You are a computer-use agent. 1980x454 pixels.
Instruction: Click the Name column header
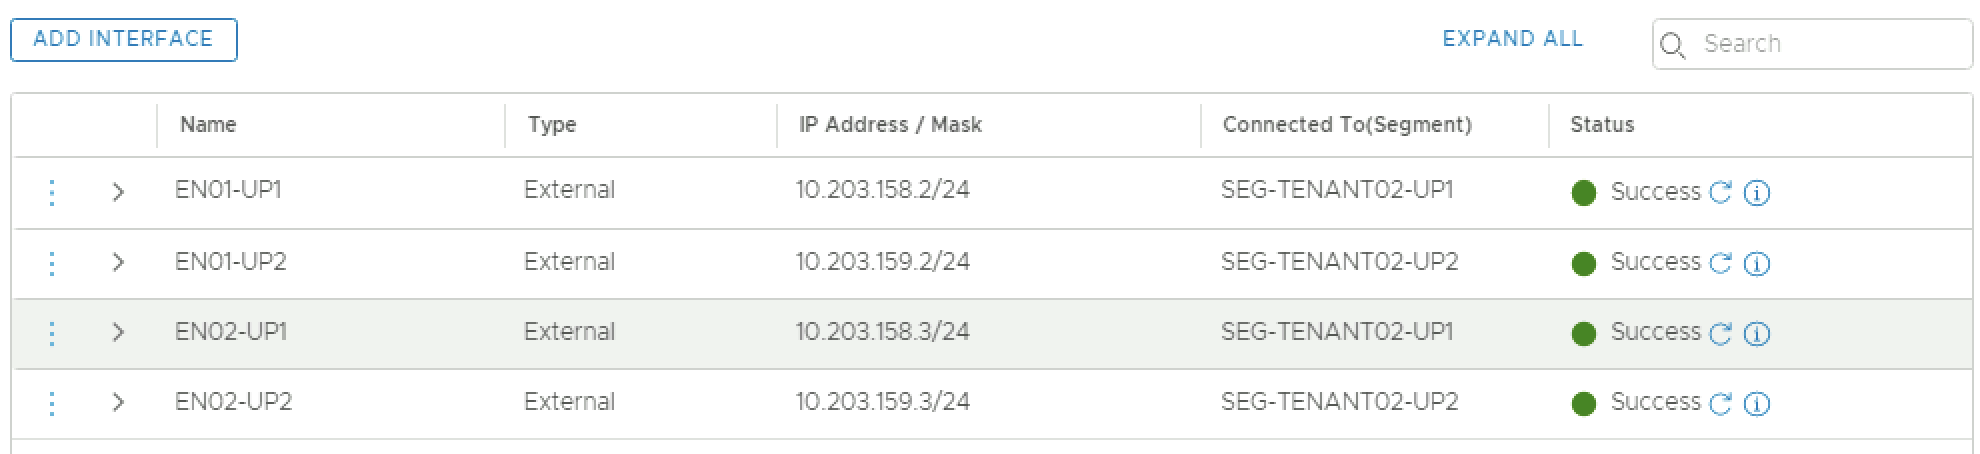click(x=208, y=125)
